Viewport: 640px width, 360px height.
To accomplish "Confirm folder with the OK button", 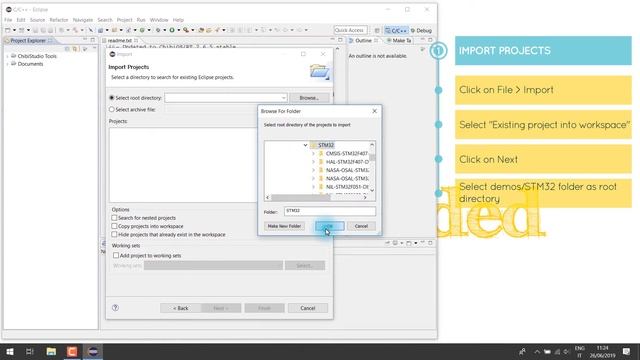I will (x=329, y=226).
